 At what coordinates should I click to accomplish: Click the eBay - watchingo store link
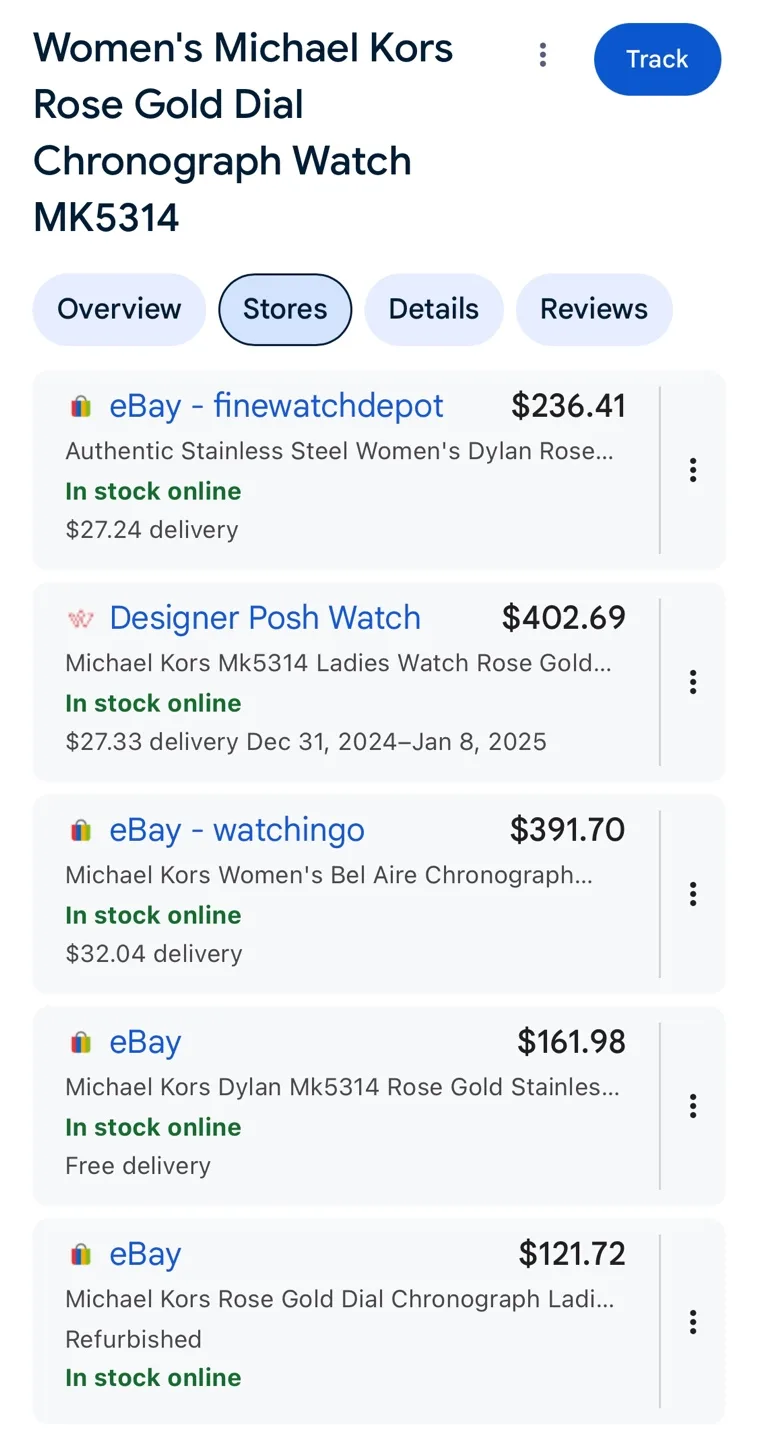(237, 829)
